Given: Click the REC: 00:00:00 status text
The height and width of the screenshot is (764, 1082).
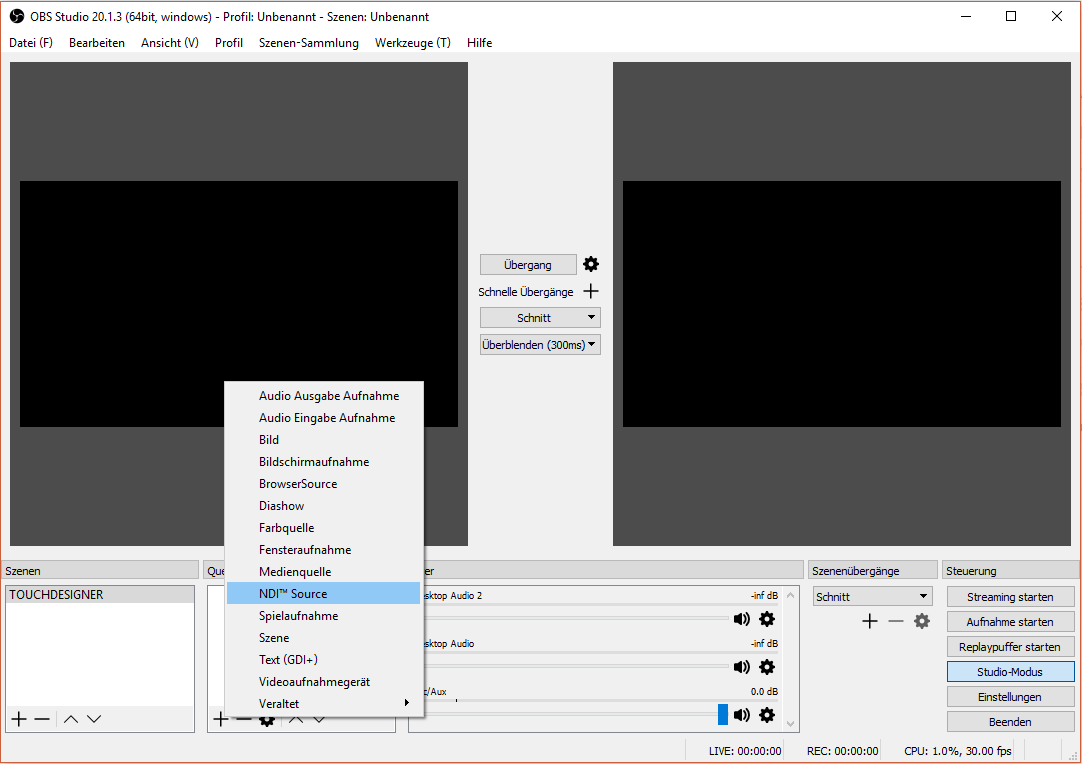Looking at the screenshot, I should [x=843, y=751].
